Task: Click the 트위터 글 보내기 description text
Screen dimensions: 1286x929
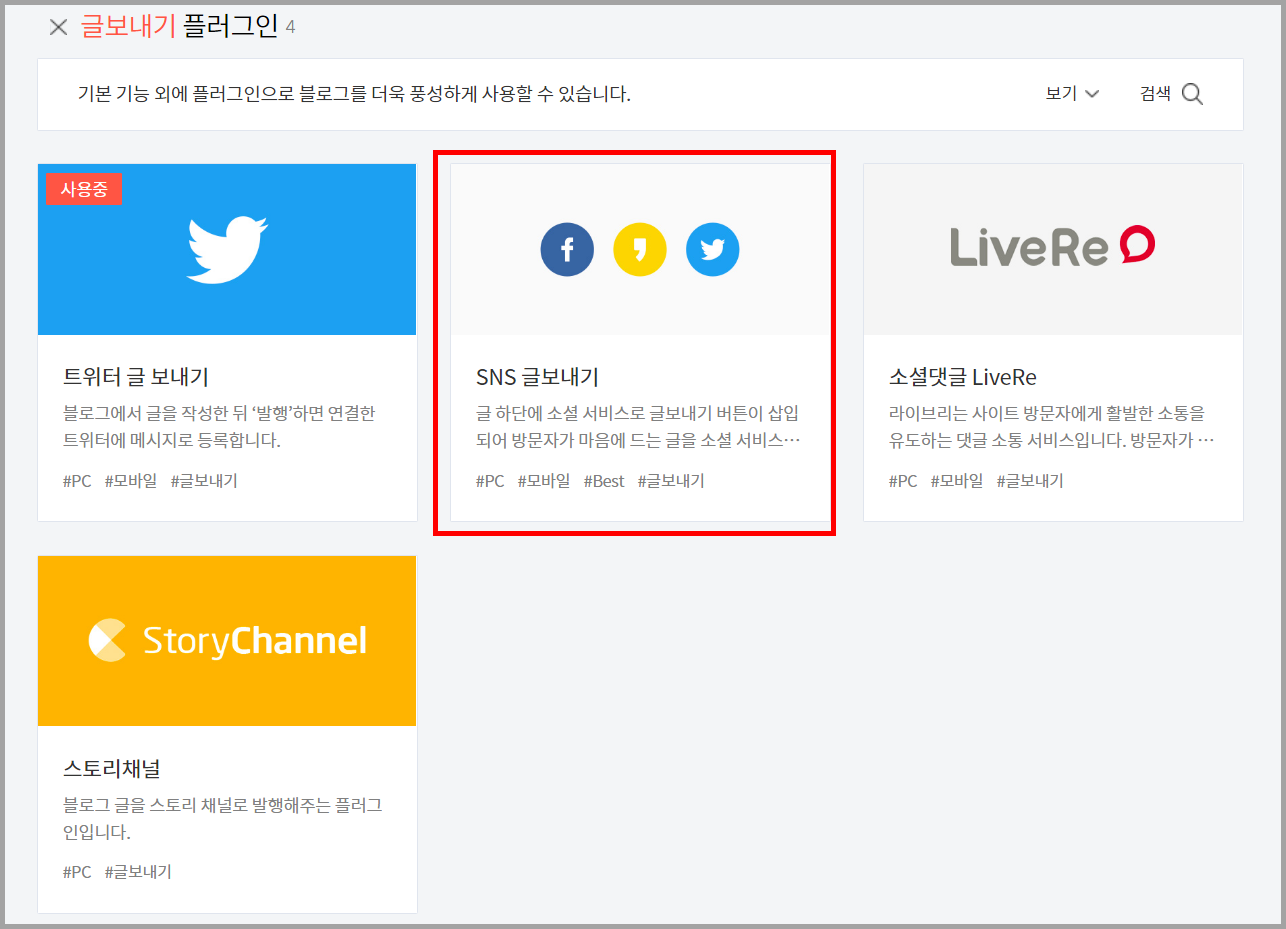Action: (219, 426)
